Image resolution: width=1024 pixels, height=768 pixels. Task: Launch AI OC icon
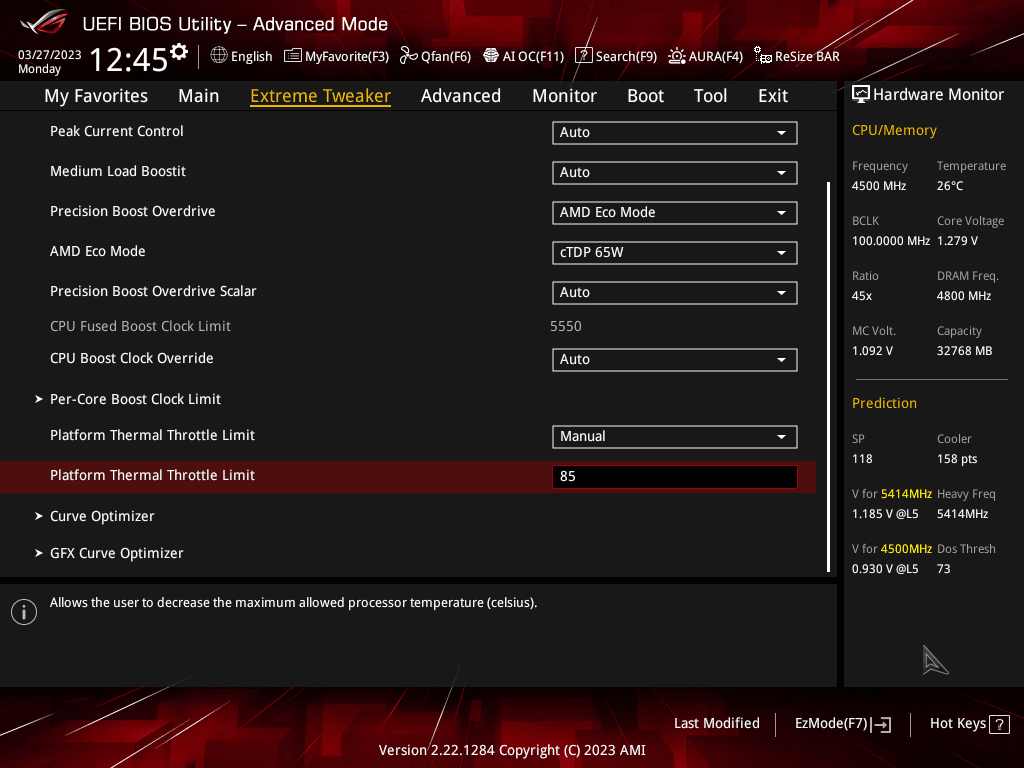coord(490,56)
